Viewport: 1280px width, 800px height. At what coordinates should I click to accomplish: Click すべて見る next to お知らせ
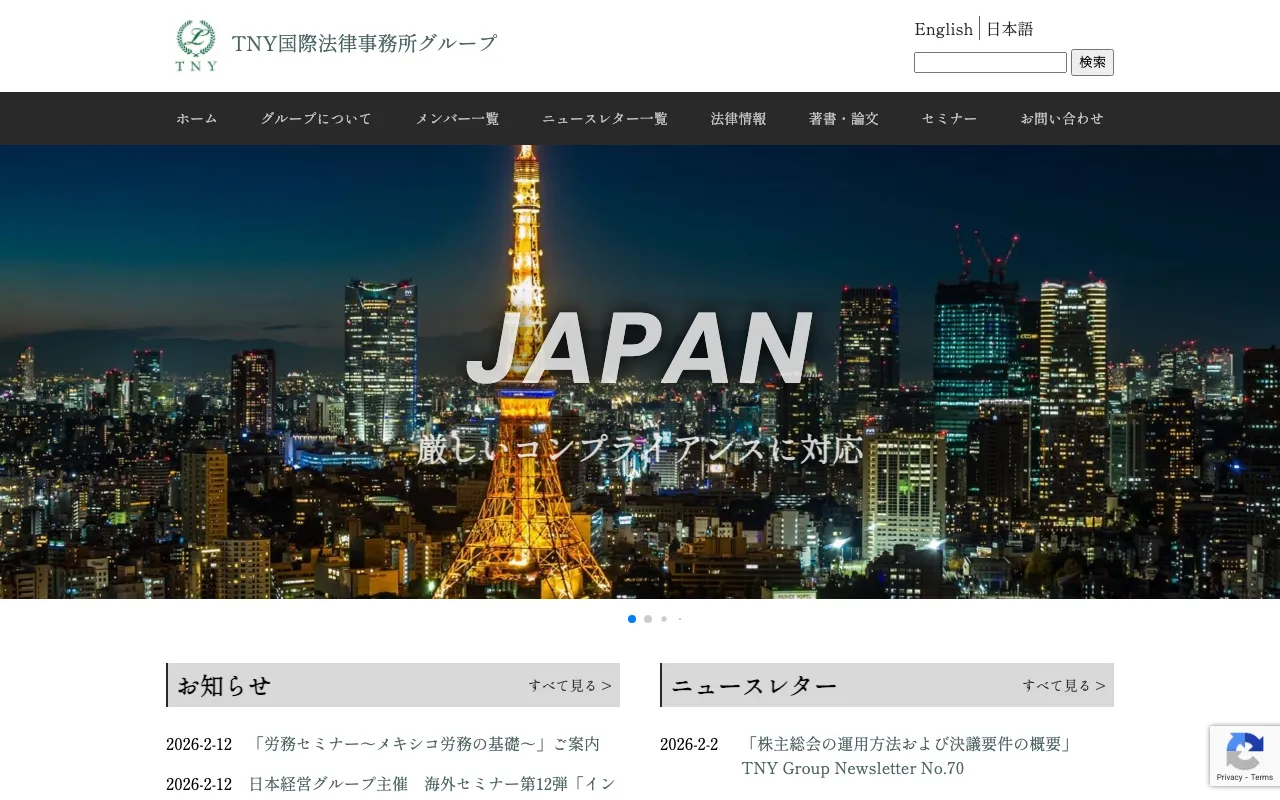(x=568, y=684)
